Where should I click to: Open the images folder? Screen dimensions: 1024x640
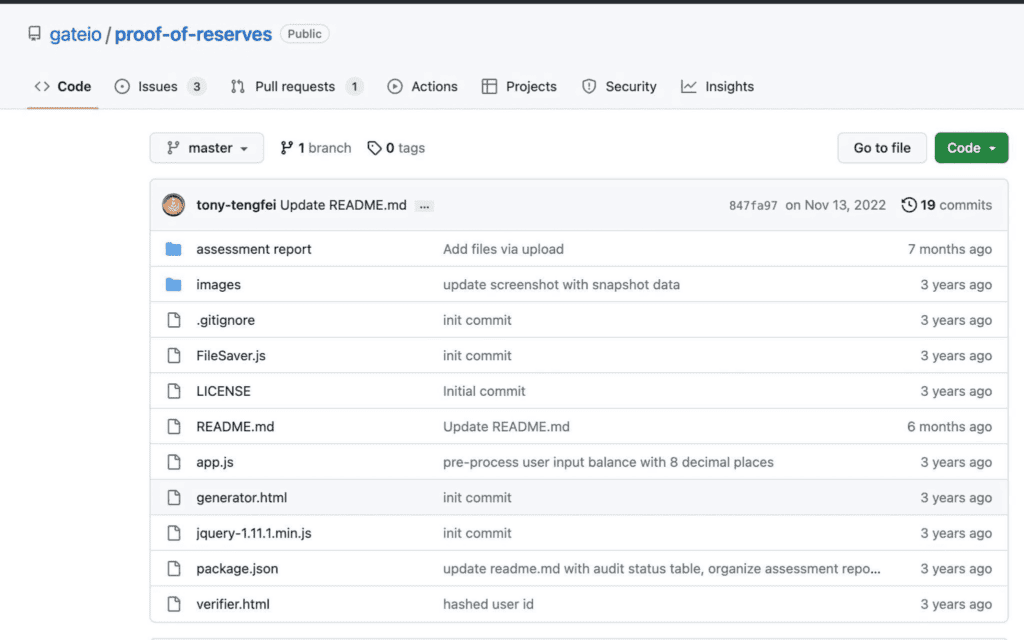218,285
